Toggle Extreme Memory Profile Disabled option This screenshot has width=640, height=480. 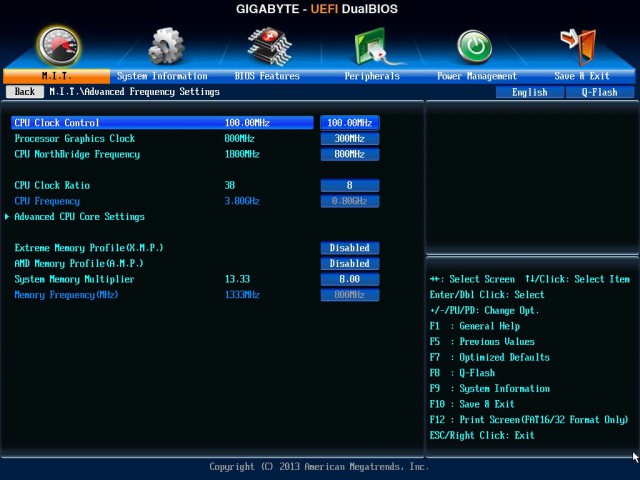point(350,248)
